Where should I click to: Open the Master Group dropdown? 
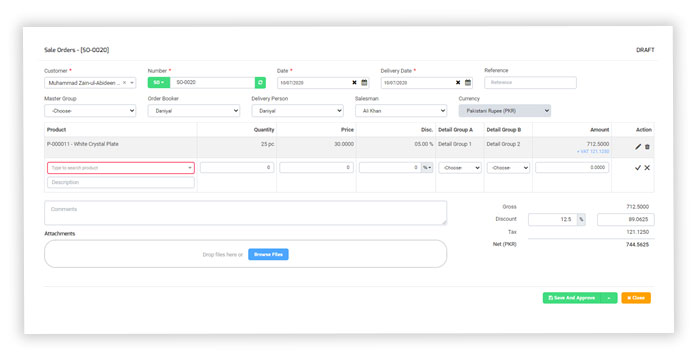90,110
